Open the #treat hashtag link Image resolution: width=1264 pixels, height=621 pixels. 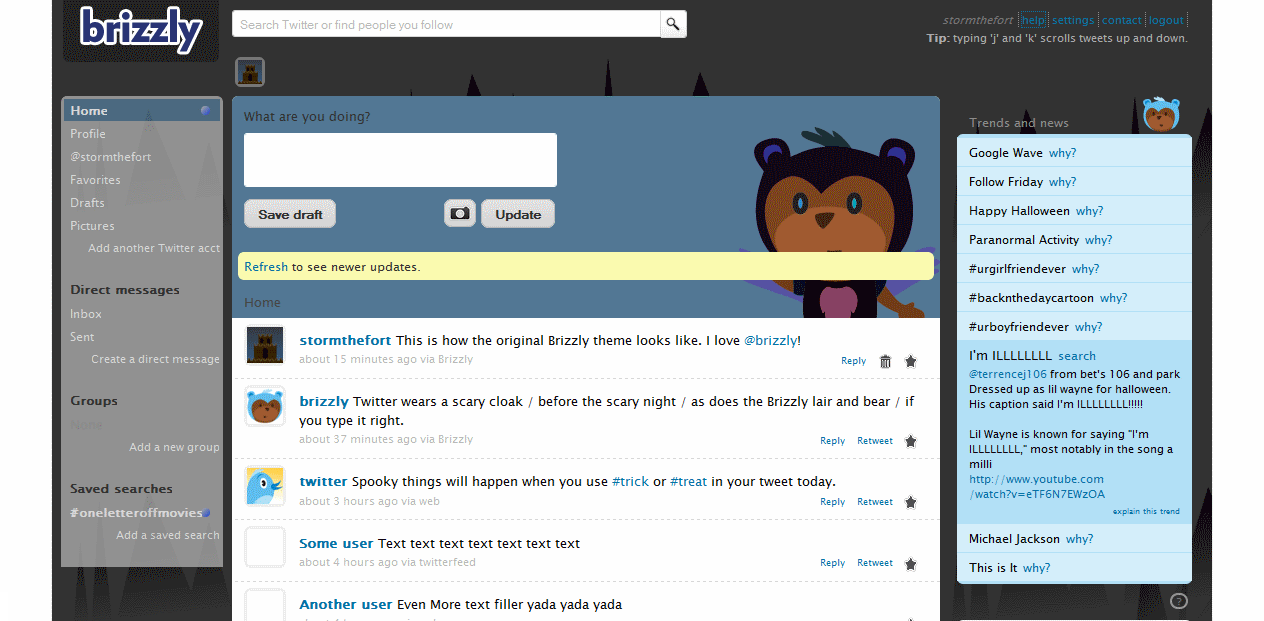click(x=688, y=481)
